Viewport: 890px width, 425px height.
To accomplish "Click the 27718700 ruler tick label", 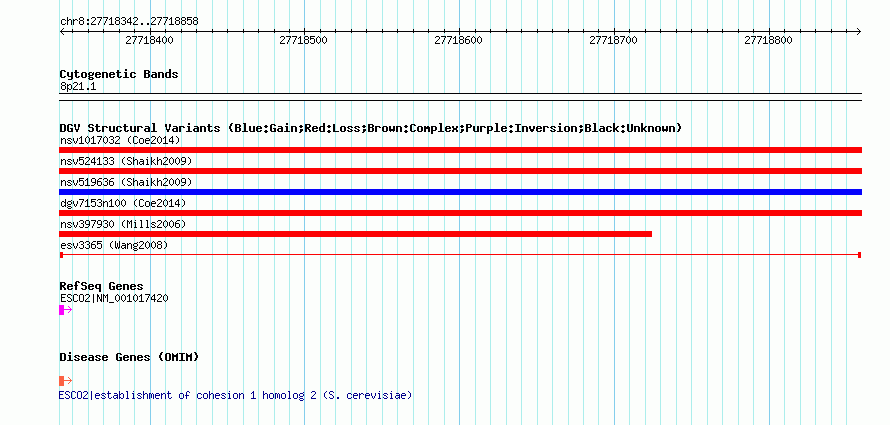I will click(614, 40).
